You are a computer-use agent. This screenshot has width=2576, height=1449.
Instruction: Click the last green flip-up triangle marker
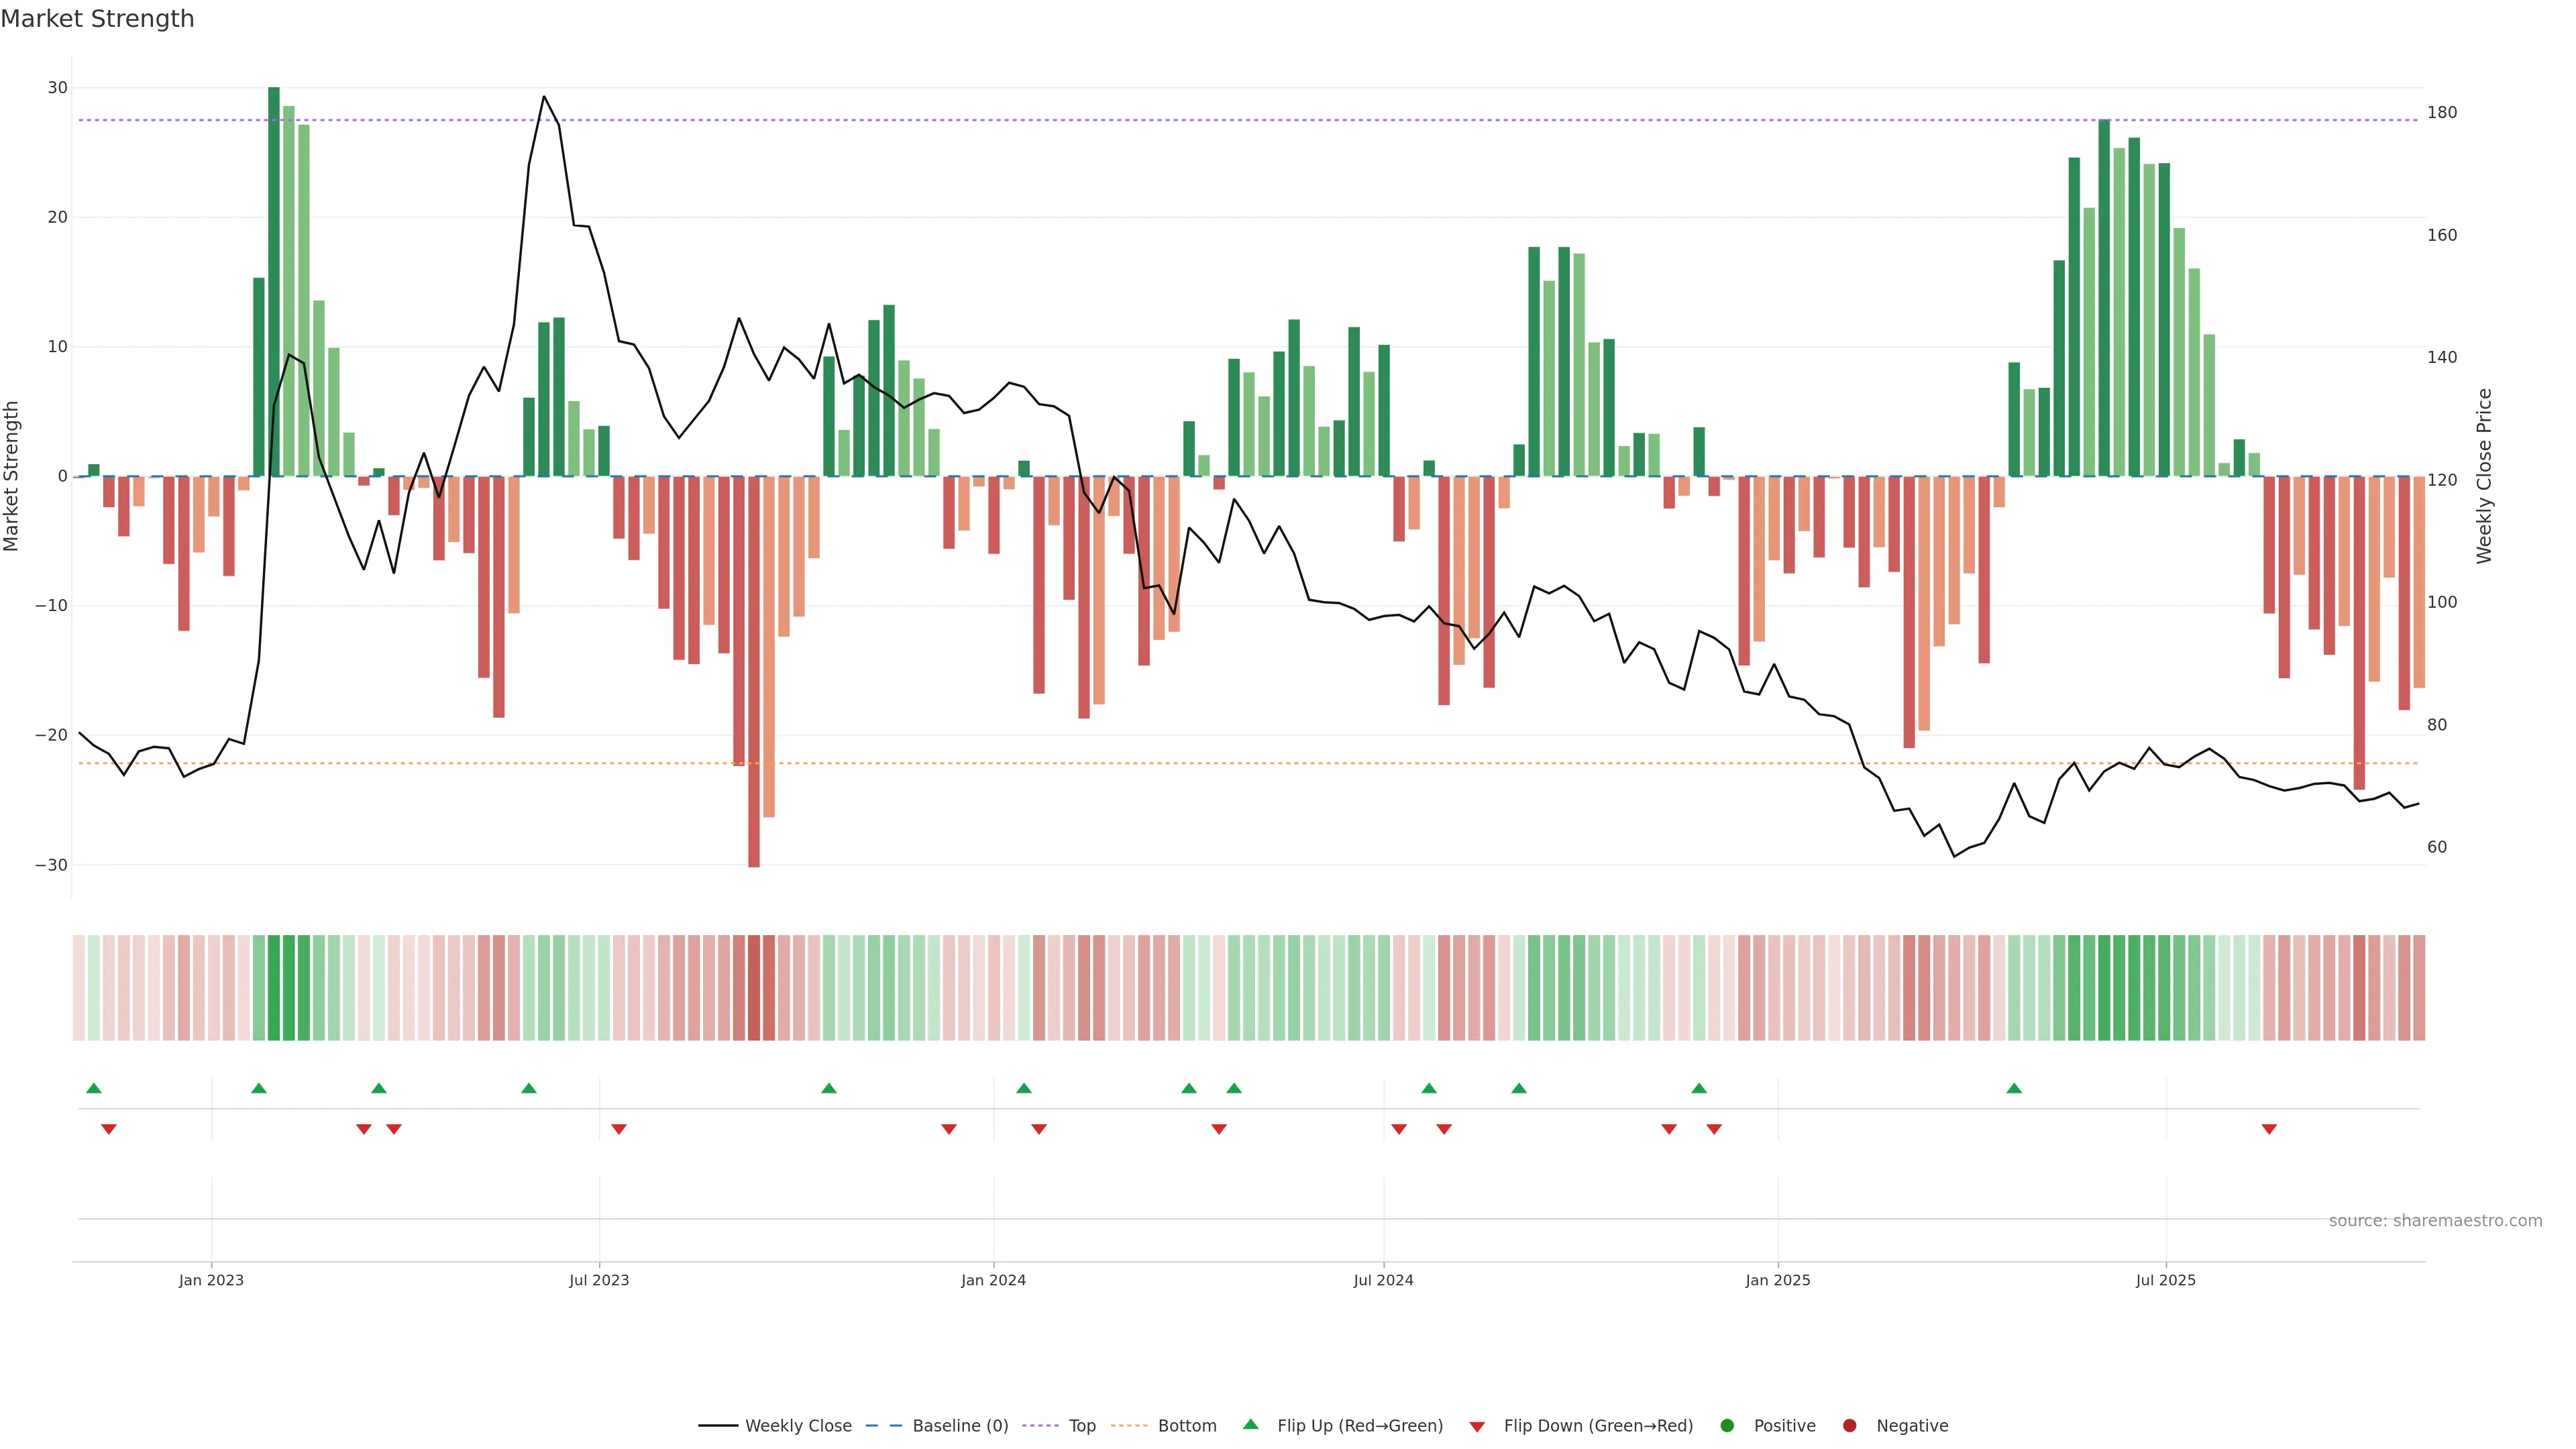point(2014,1088)
